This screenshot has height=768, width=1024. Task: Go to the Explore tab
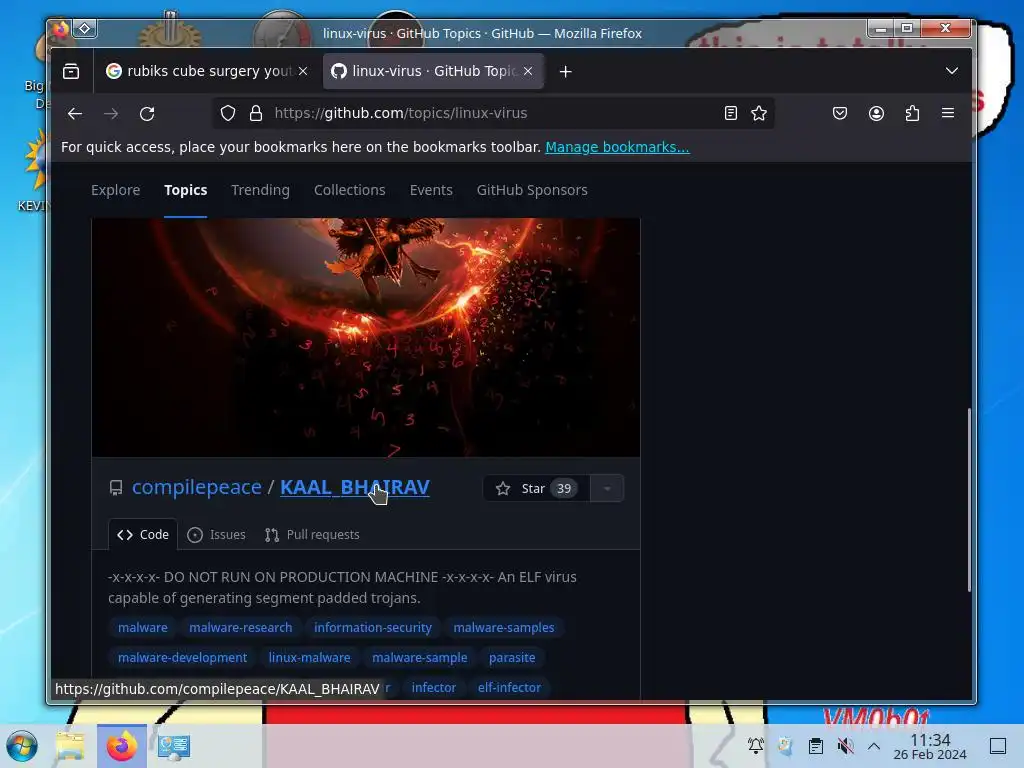(x=116, y=190)
